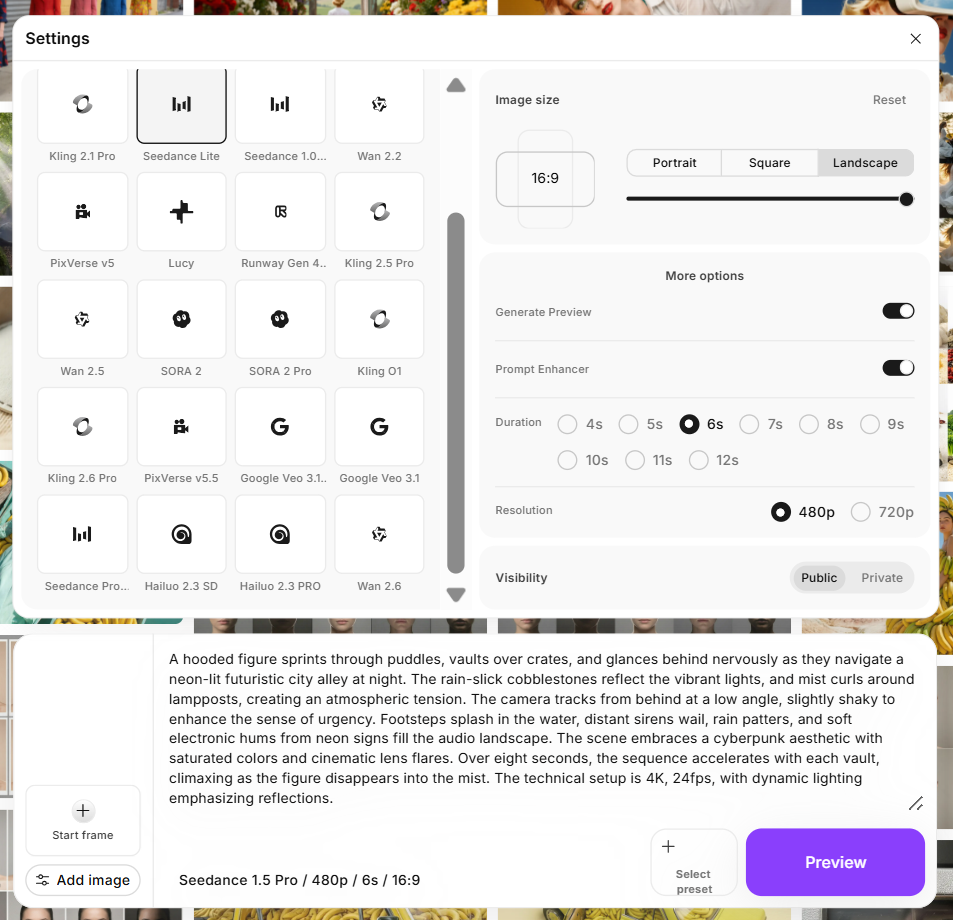
Task: Pick the Runway Gen 4 model tile
Action: pos(280,212)
